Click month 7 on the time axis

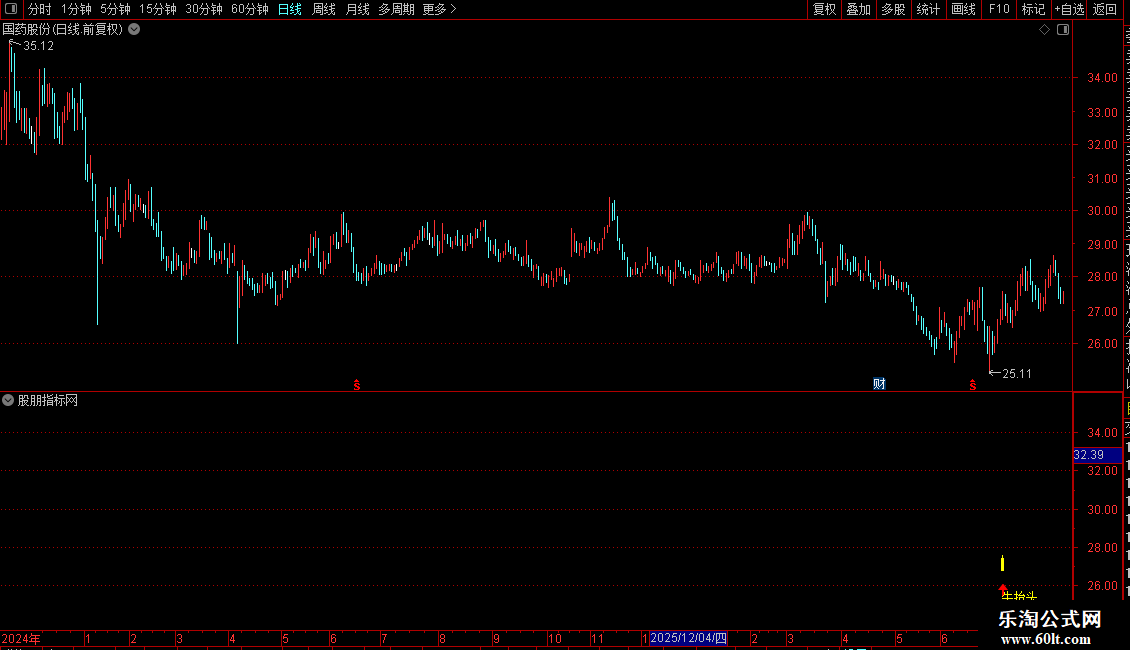tap(384, 638)
